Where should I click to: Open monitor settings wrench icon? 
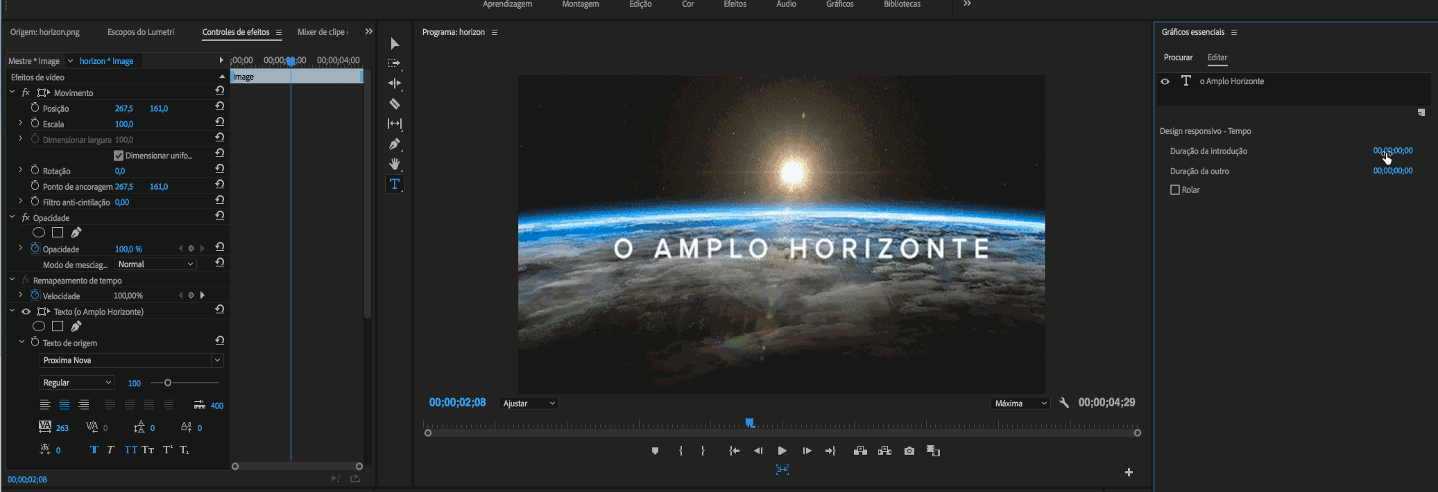tap(1064, 403)
